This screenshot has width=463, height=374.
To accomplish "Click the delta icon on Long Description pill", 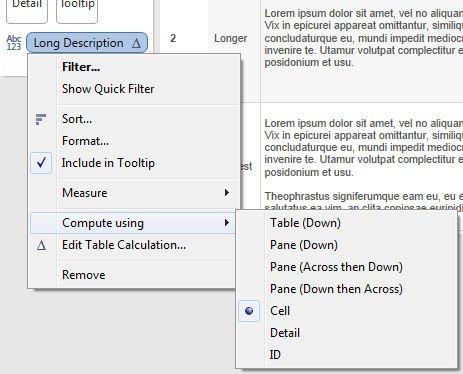I will pos(136,43).
